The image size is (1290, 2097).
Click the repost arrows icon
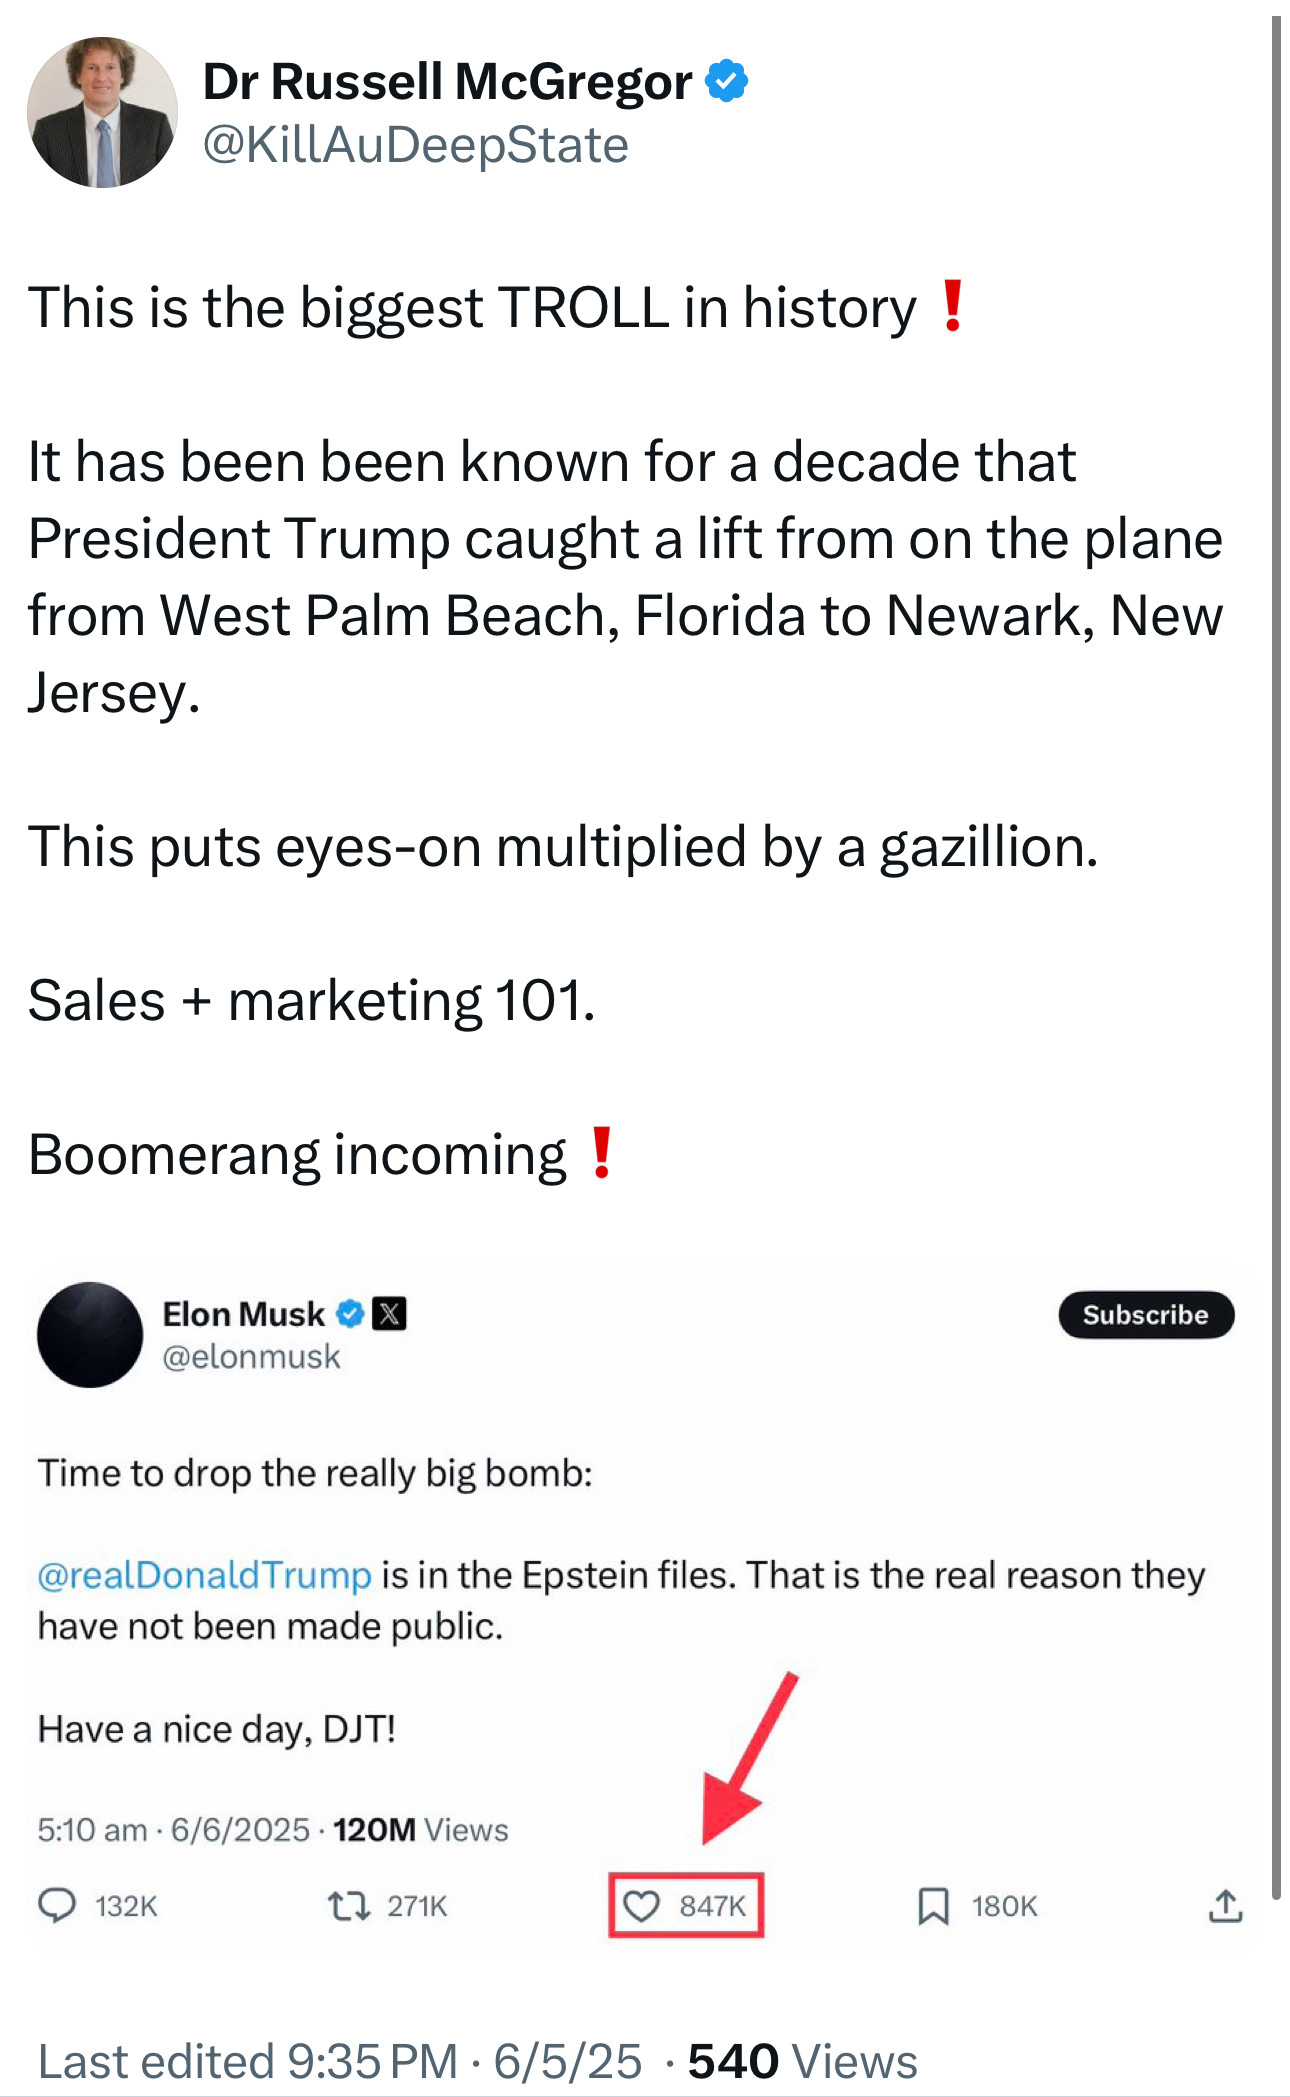tap(349, 1906)
